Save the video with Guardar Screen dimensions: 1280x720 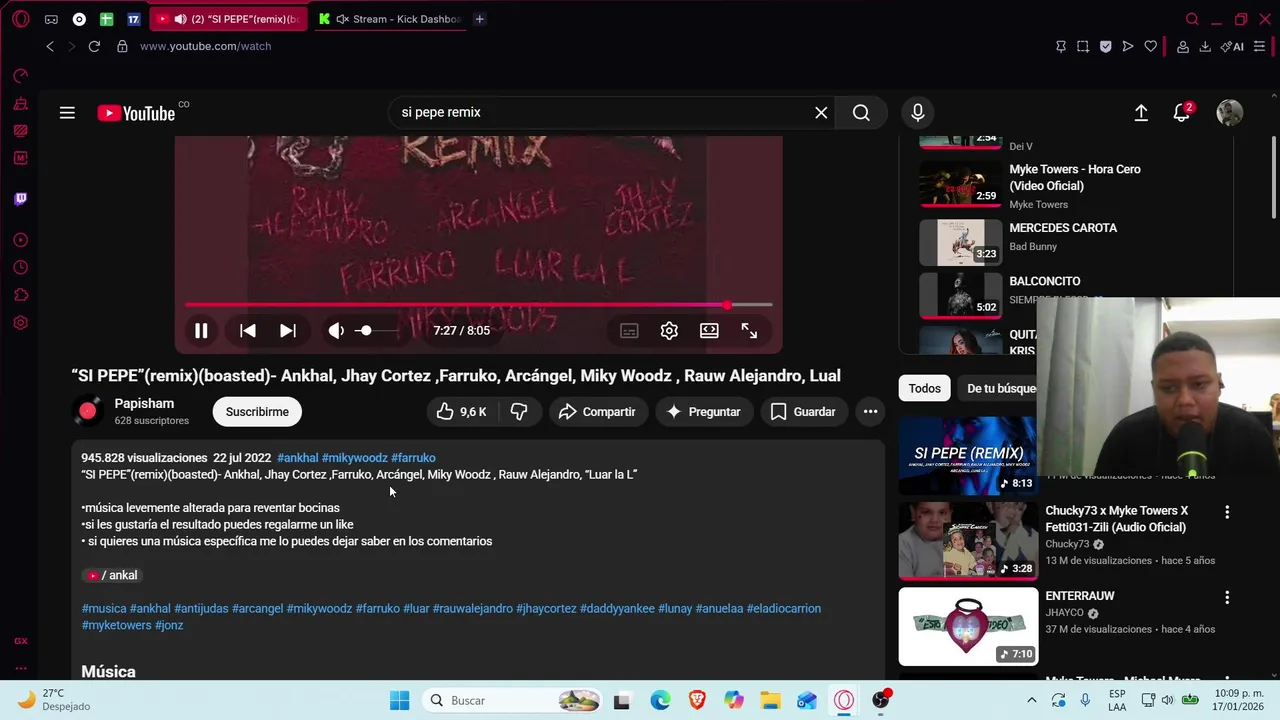(803, 412)
